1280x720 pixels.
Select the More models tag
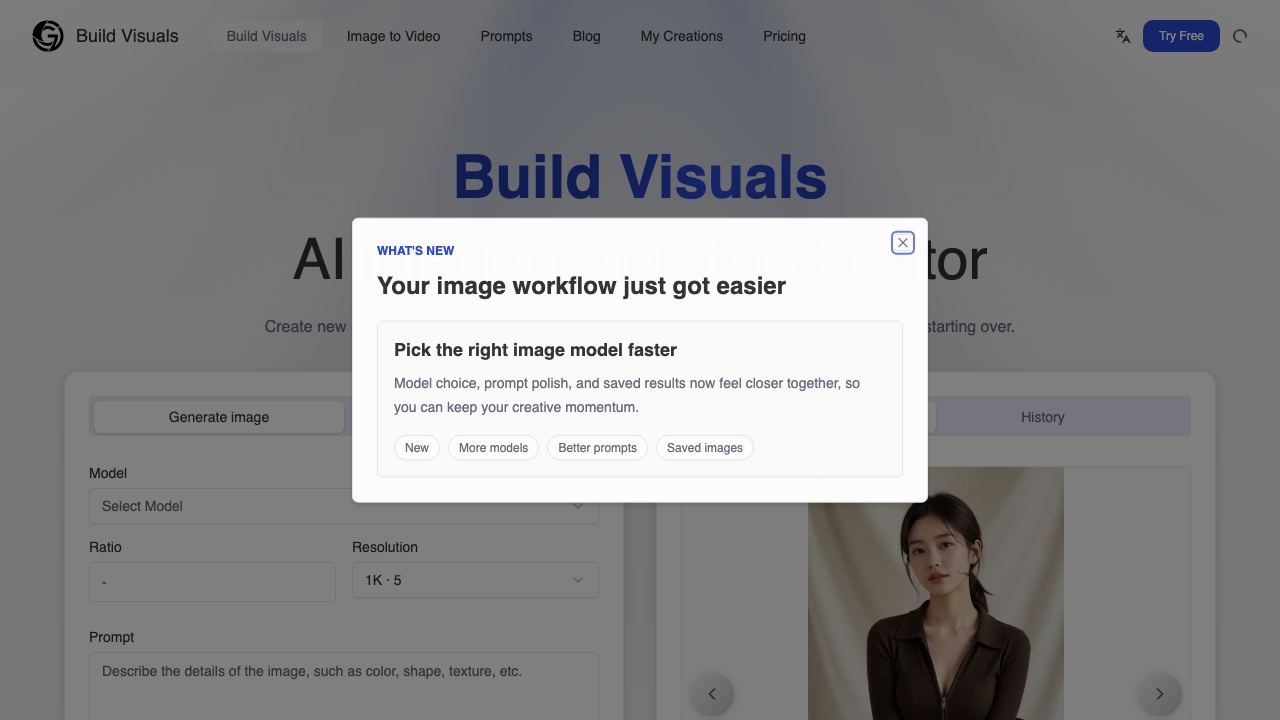point(493,448)
